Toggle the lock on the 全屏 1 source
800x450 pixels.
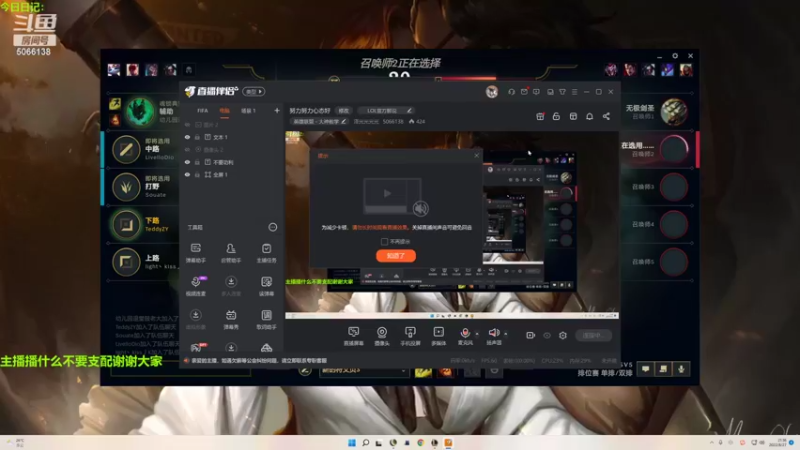tap(197, 174)
